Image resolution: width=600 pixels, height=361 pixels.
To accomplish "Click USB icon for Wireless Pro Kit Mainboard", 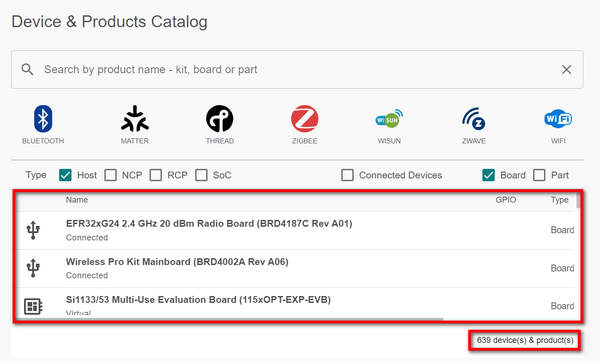I will coord(33,268).
